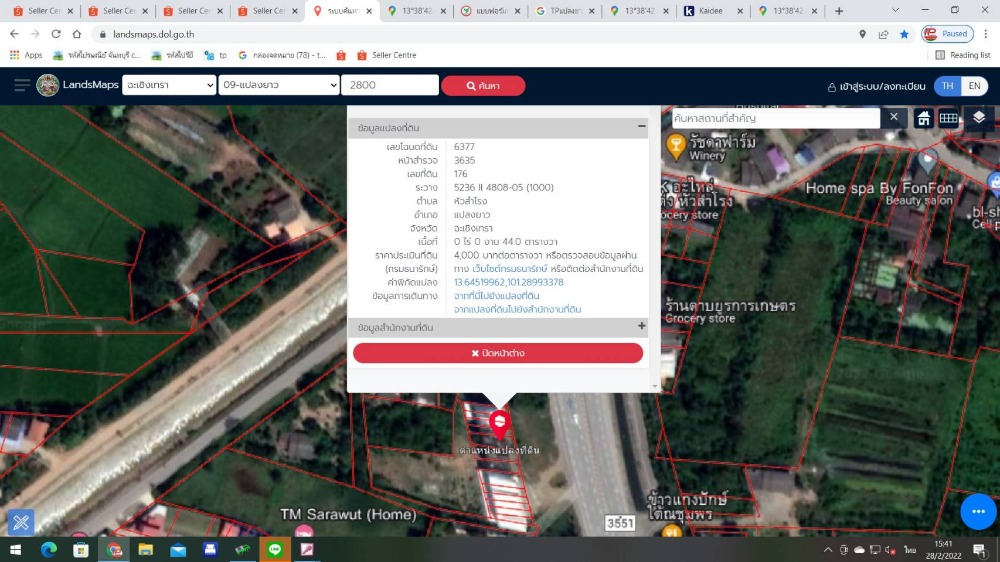Click เข้าสู่ระบบ/ลงทะเบียน login link
This screenshot has width=1000, height=562.
coord(876,86)
